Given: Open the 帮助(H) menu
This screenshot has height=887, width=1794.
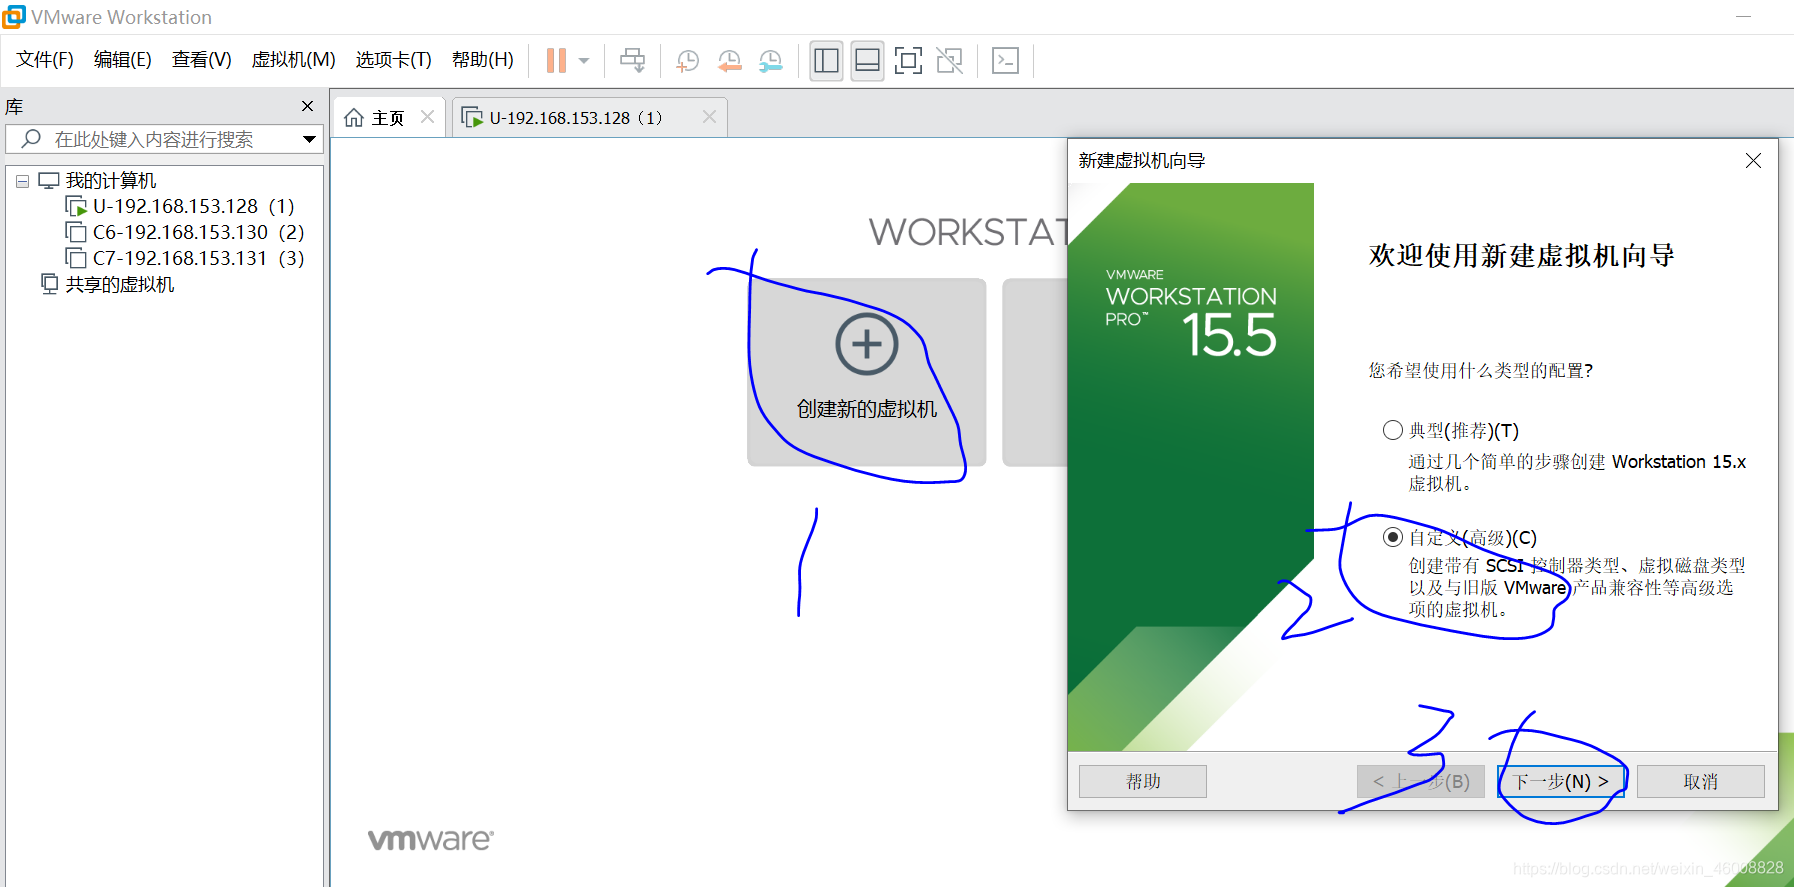Looking at the screenshot, I should (483, 60).
